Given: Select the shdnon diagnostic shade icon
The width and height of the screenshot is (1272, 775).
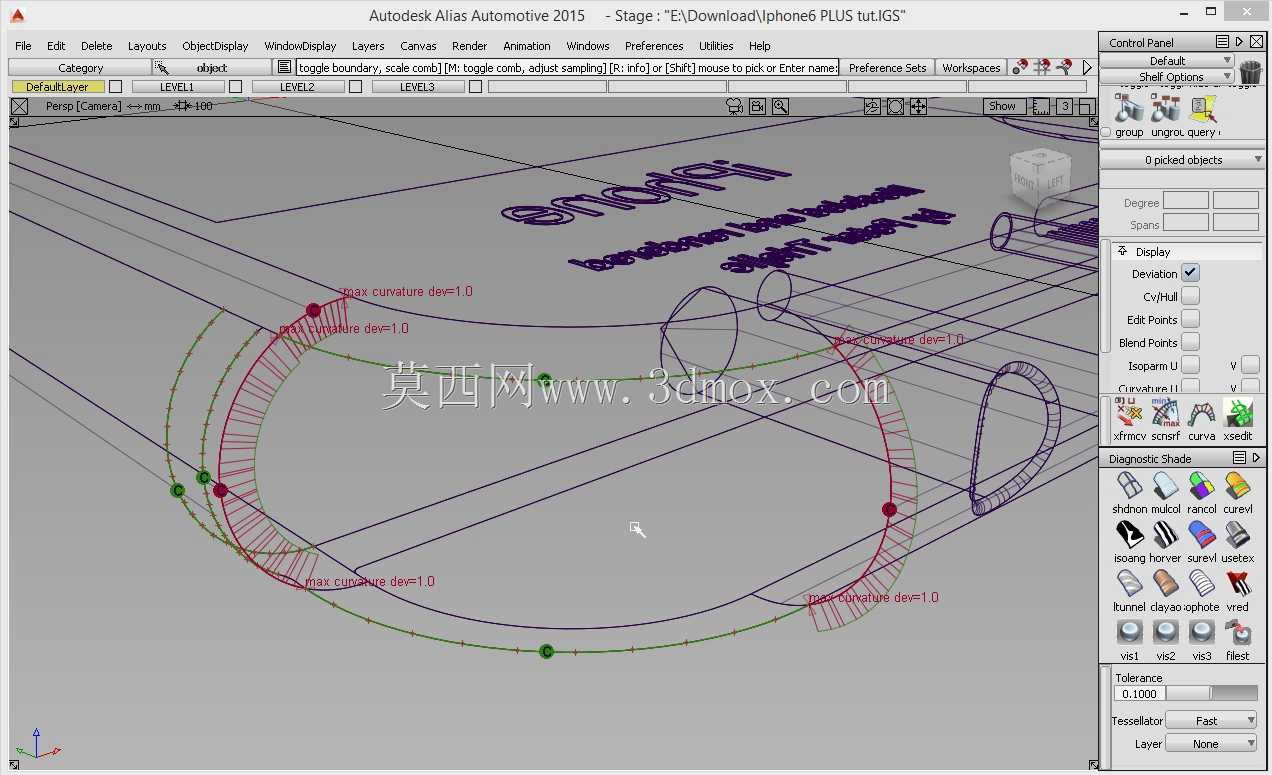Looking at the screenshot, I should click(1130, 487).
